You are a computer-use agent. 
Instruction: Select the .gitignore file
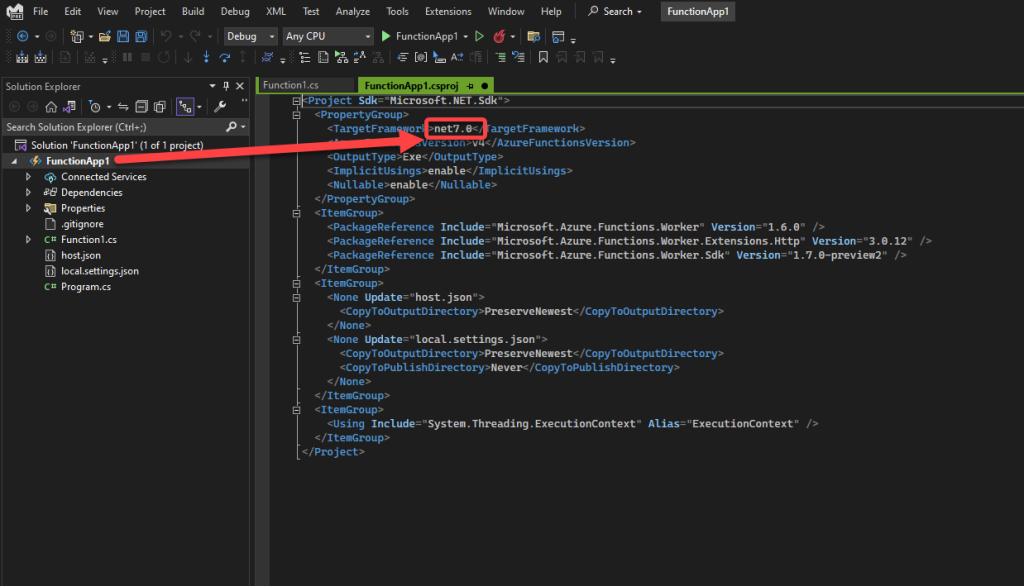tap(82, 224)
